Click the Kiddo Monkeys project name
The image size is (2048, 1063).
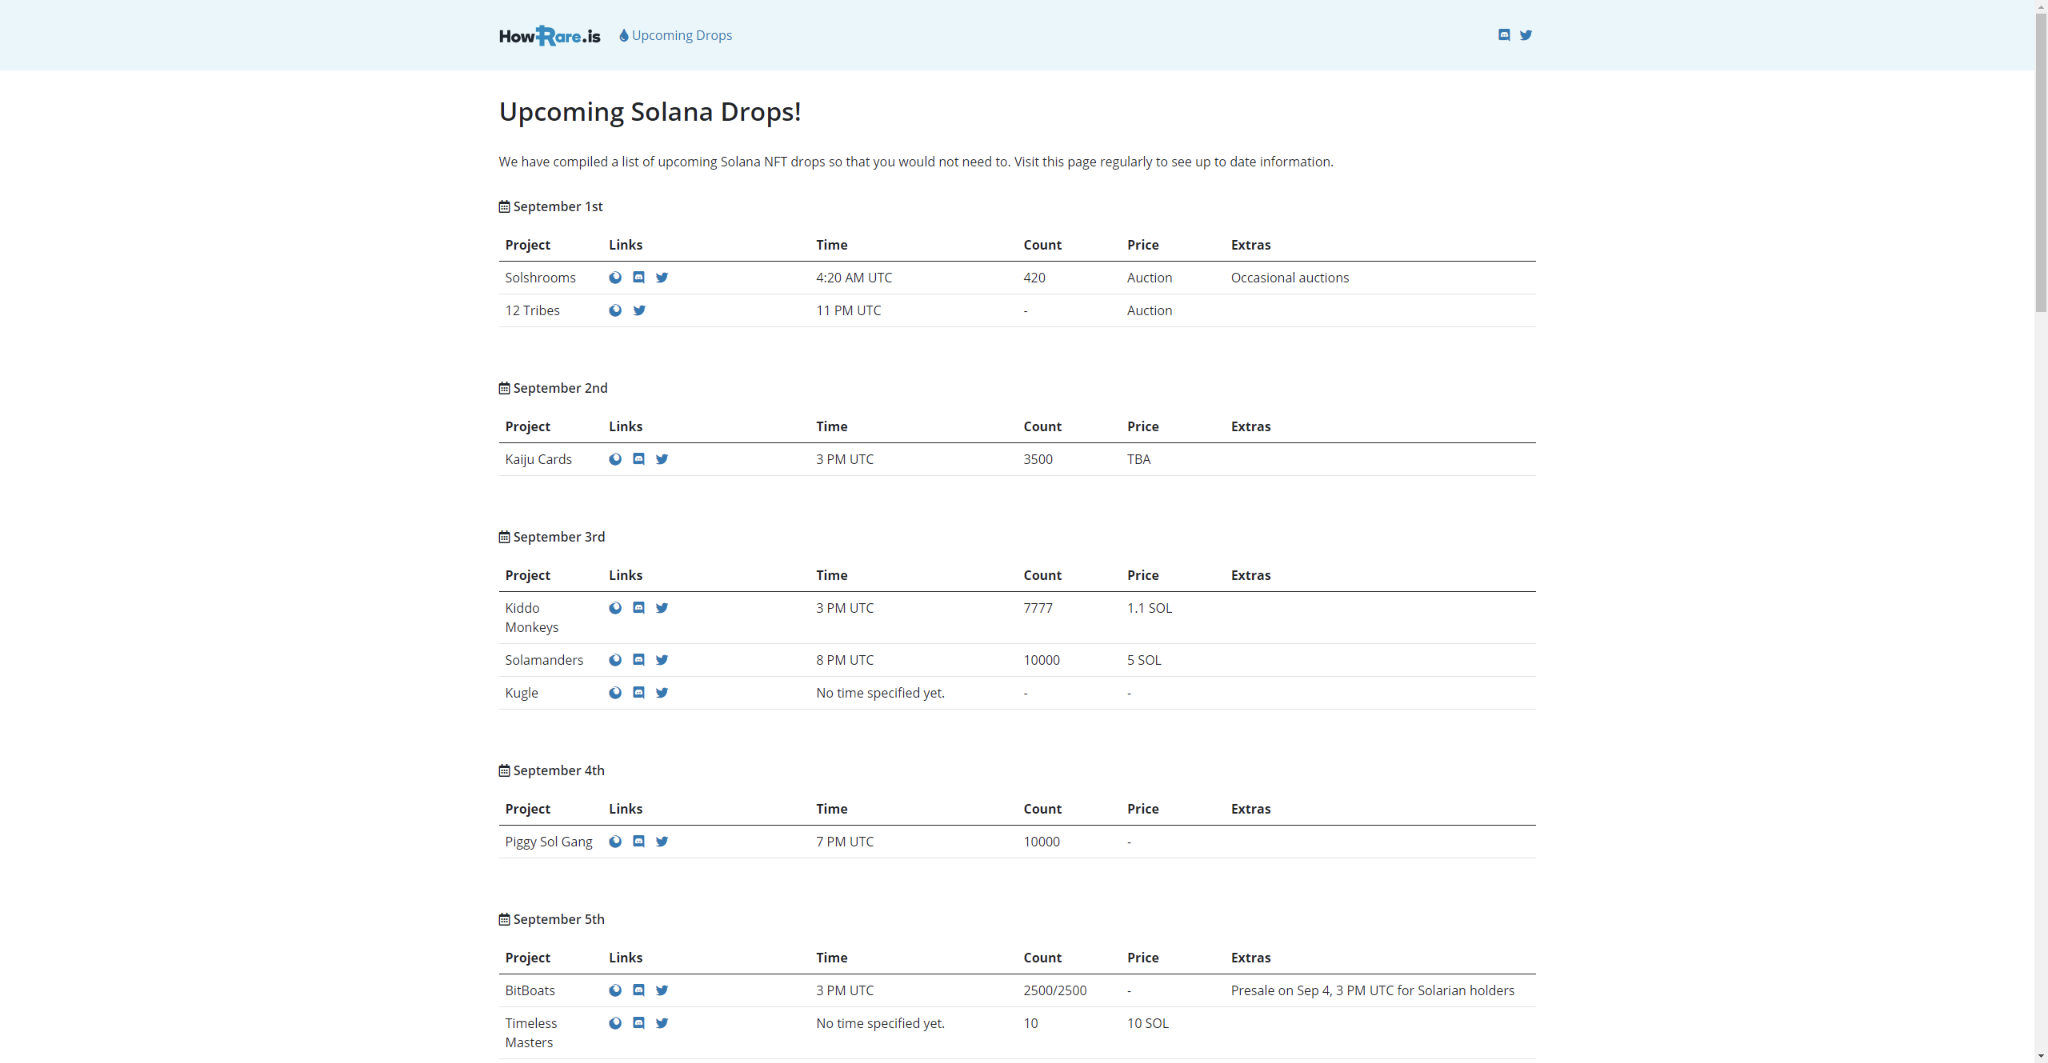pos(532,618)
